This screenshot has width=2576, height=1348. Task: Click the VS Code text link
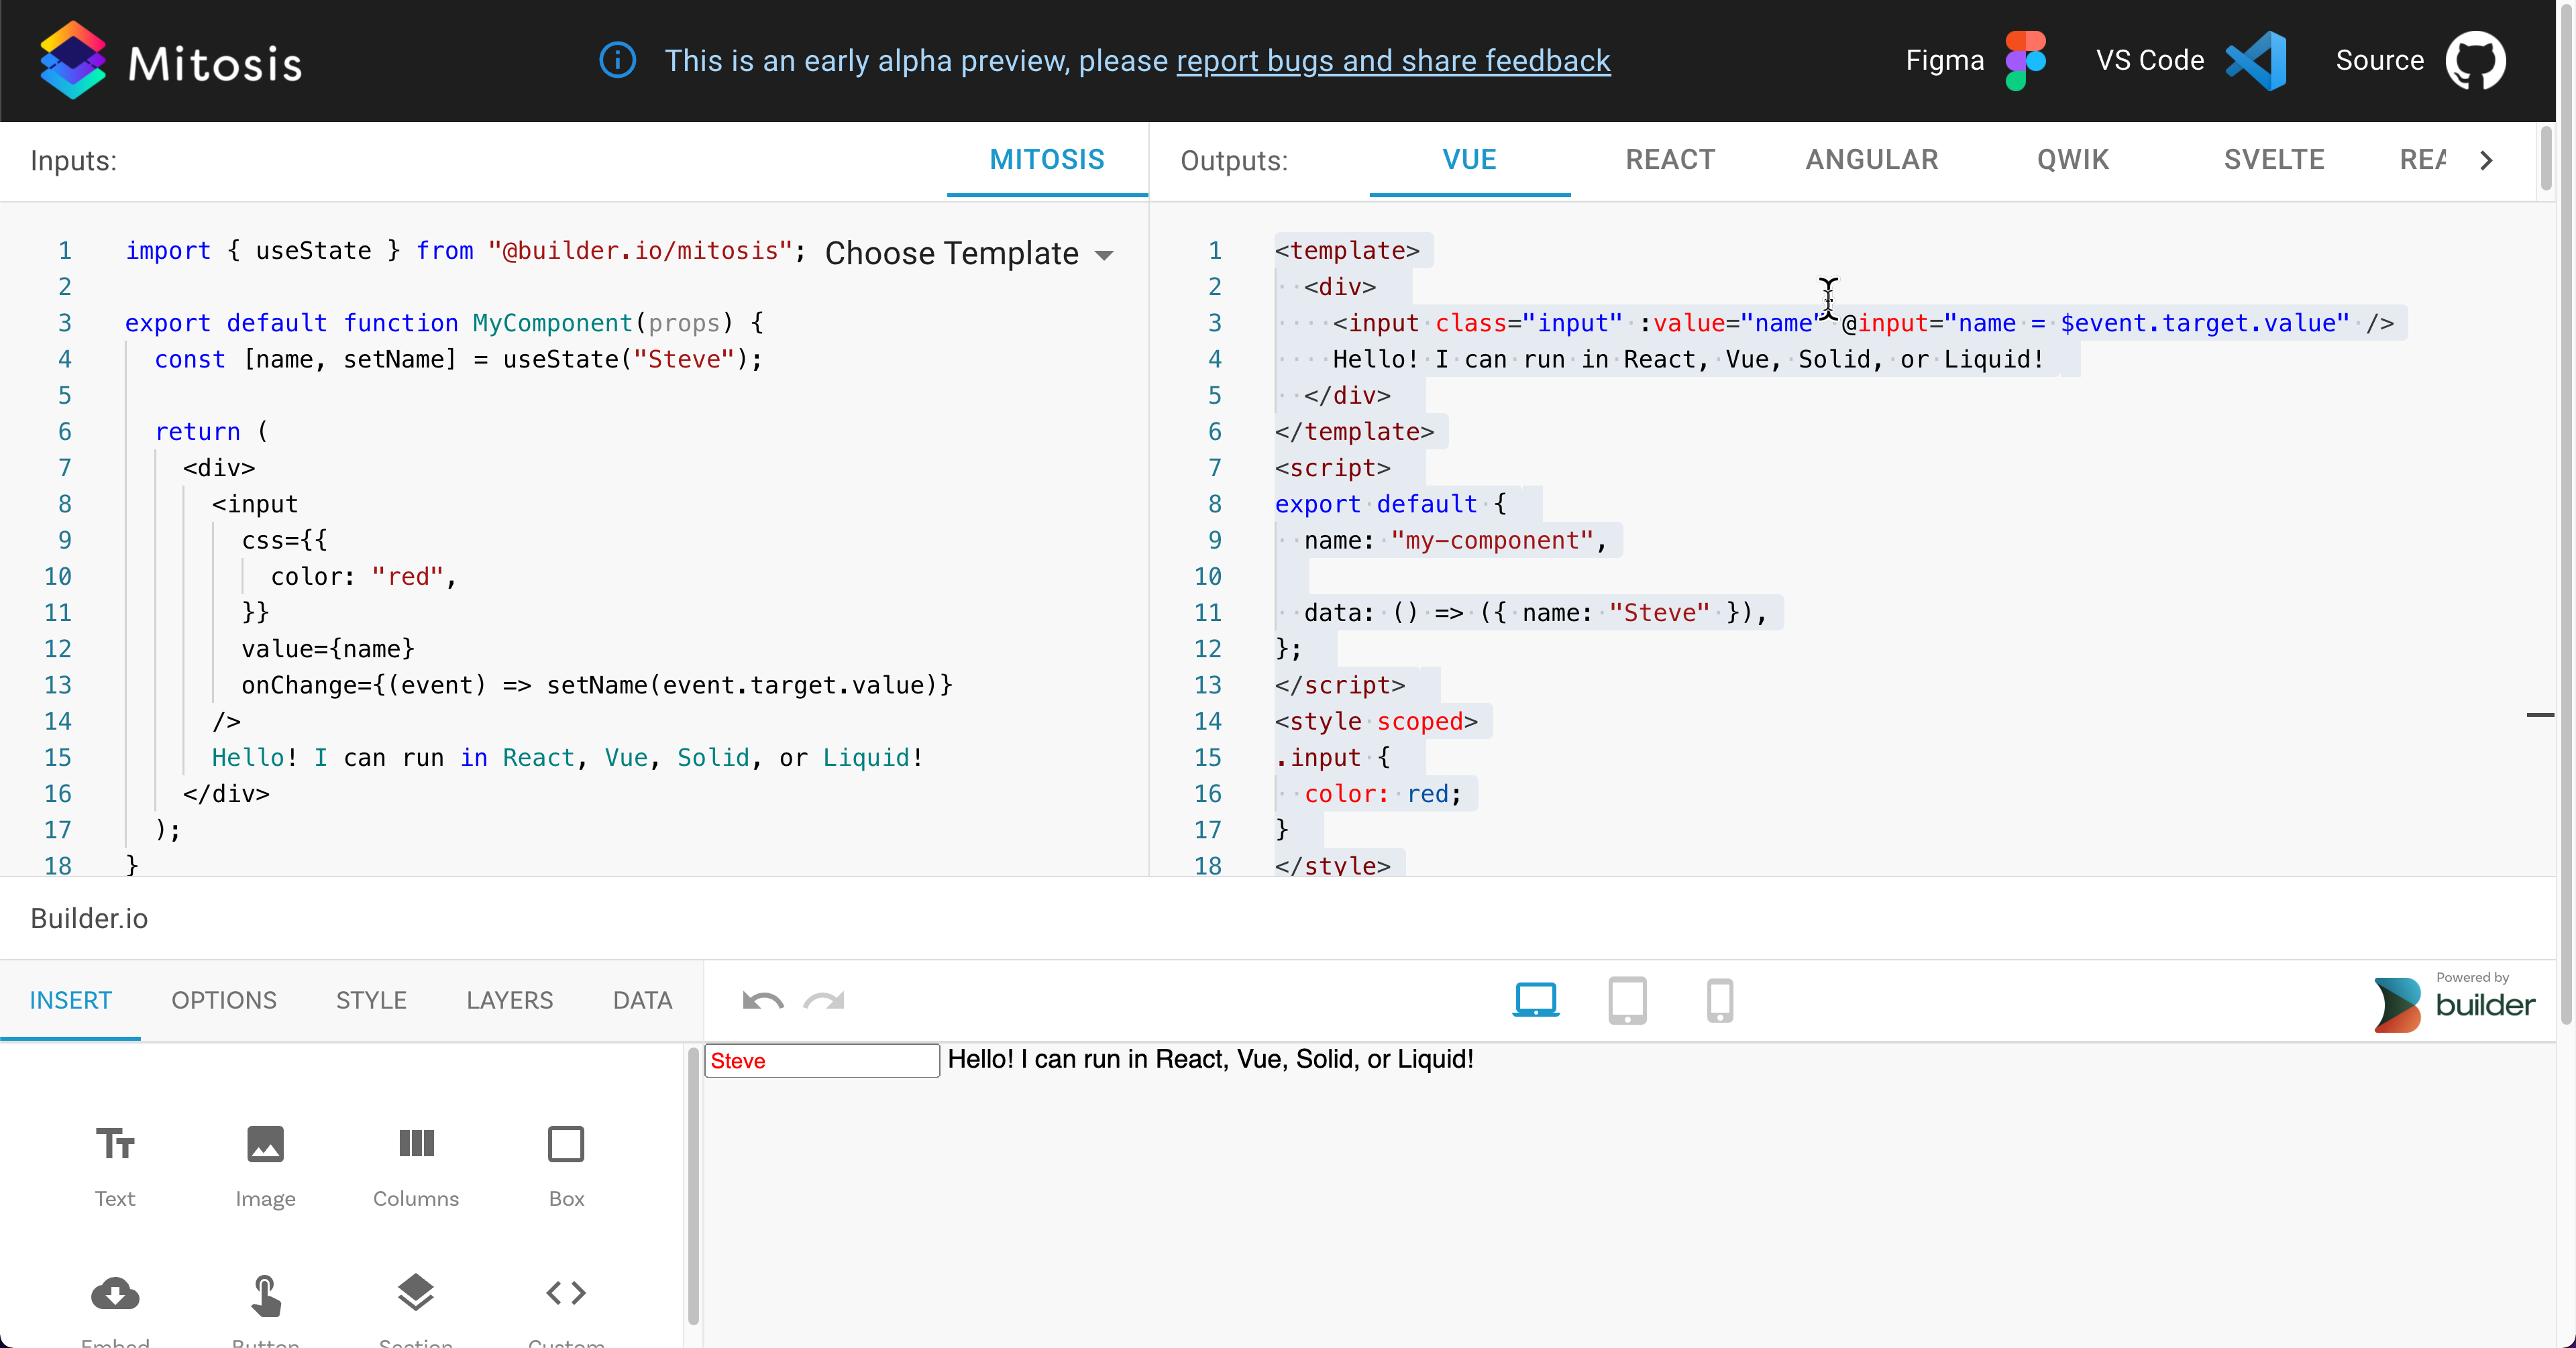point(2150,61)
